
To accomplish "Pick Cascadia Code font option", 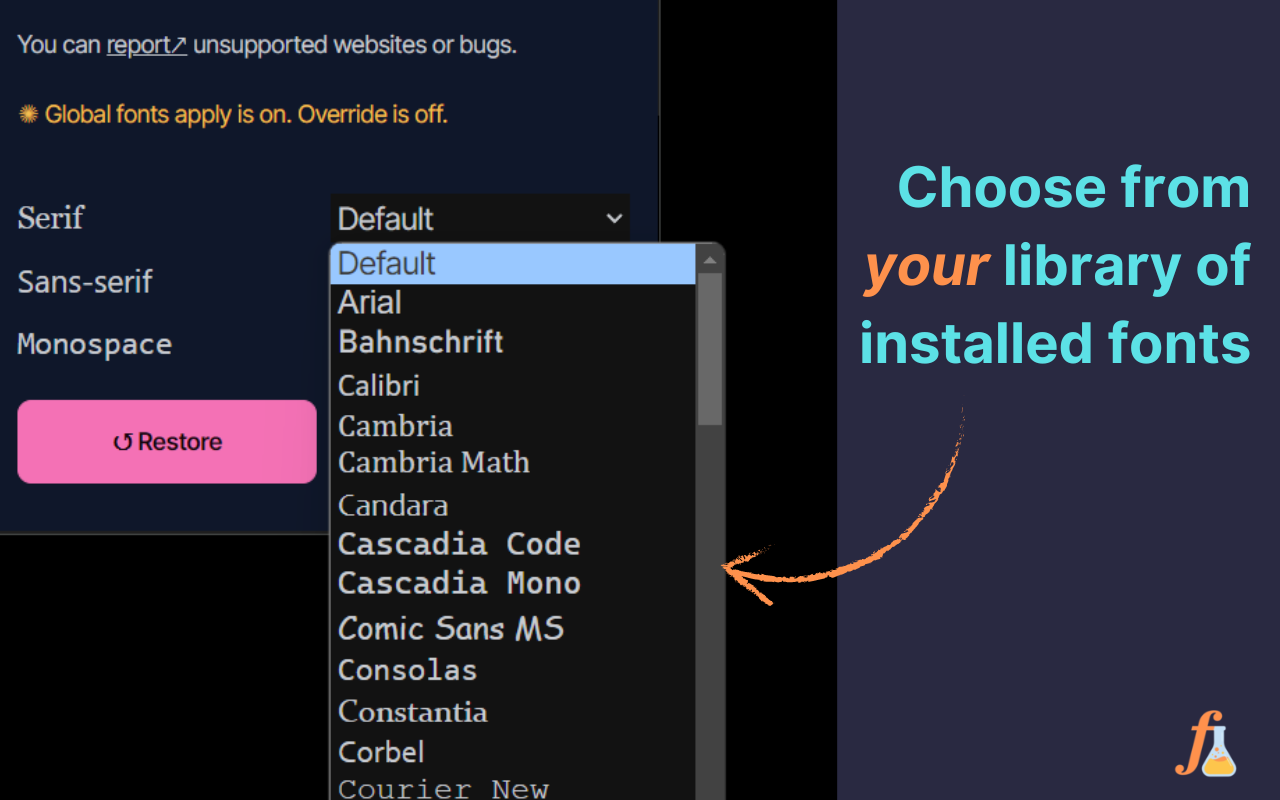I will [513, 544].
